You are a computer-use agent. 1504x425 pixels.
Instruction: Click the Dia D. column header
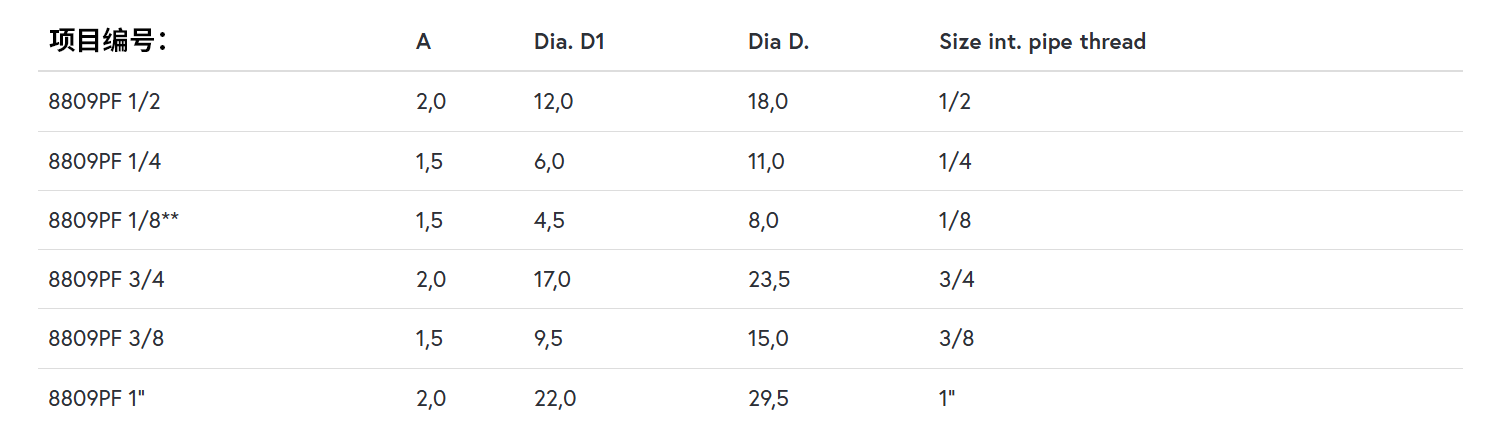pos(779,42)
